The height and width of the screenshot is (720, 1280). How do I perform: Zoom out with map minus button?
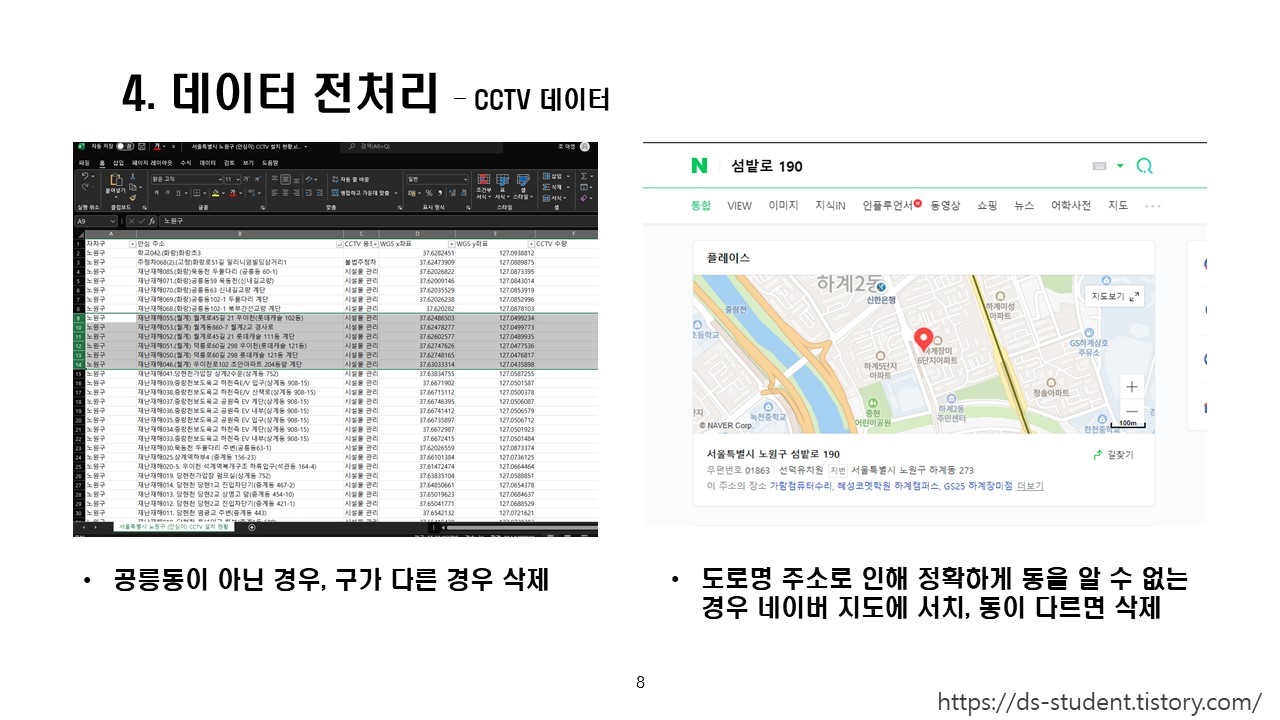click(1131, 411)
